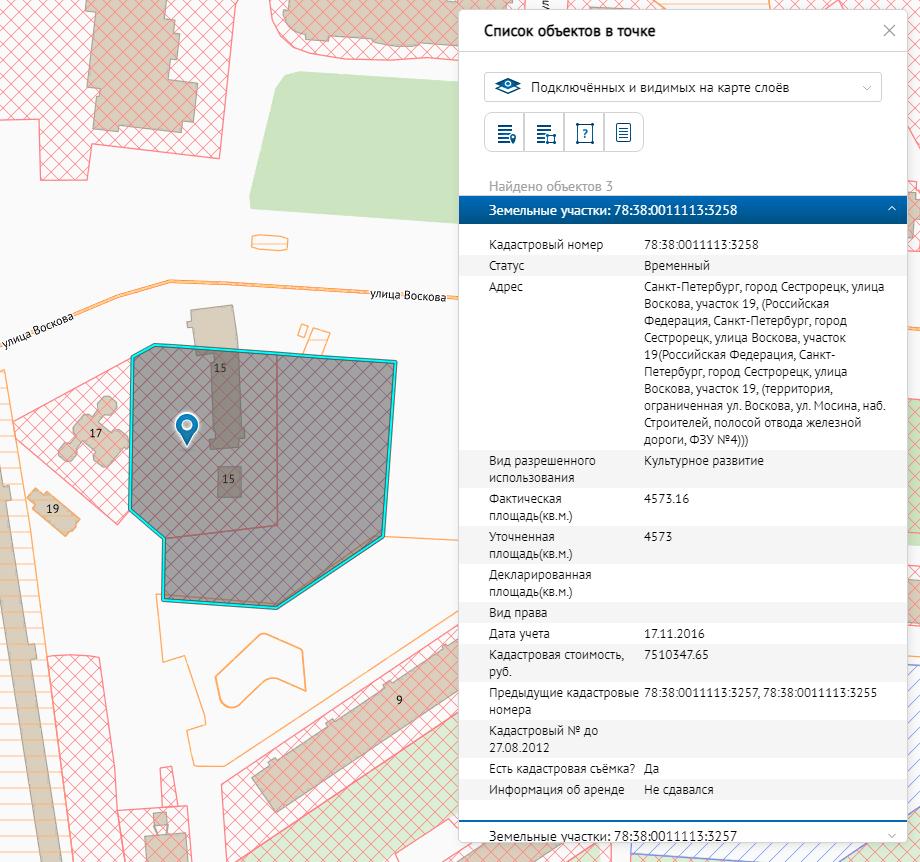This screenshot has width=920, height=862.
Task: Click the 'Список объектов в точке' title
Action: (569, 31)
